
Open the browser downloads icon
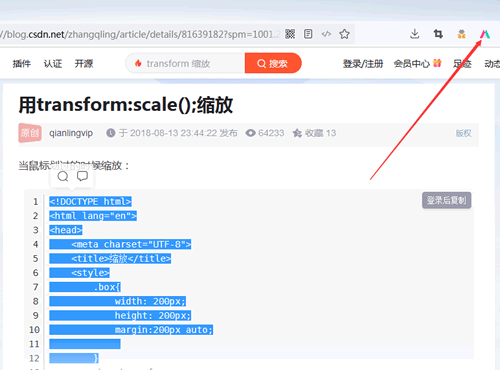click(x=415, y=34)
